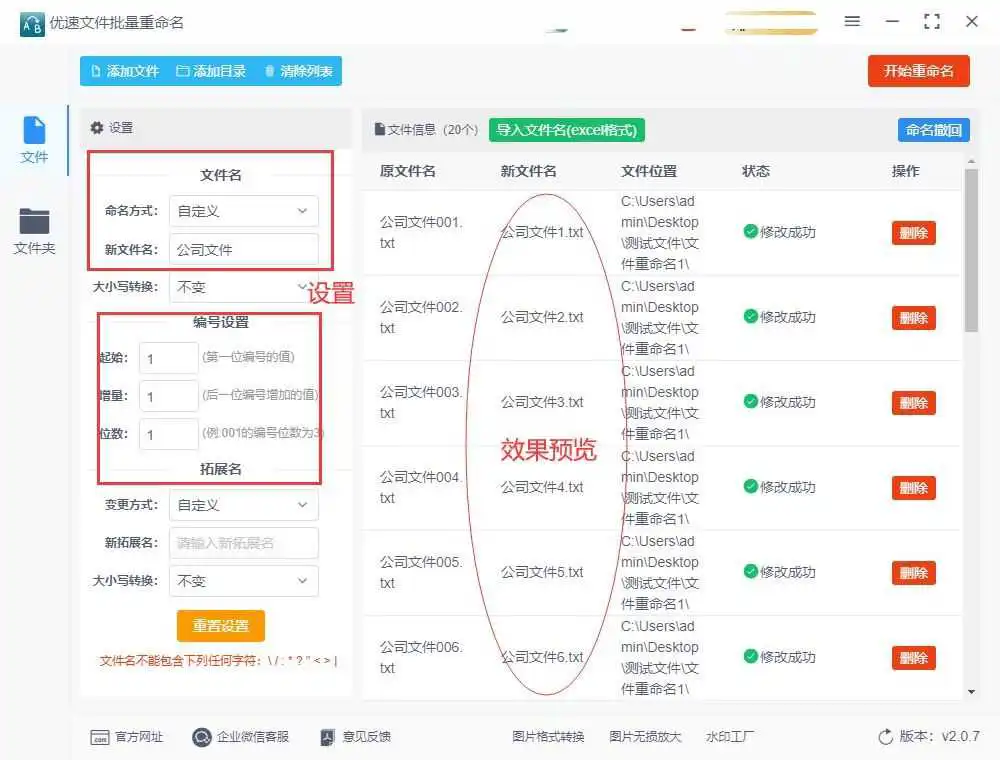Click 清除列表 toolbar button
Image resolution: width=1000 pixels, height=760 pixels.
[298, 71]
